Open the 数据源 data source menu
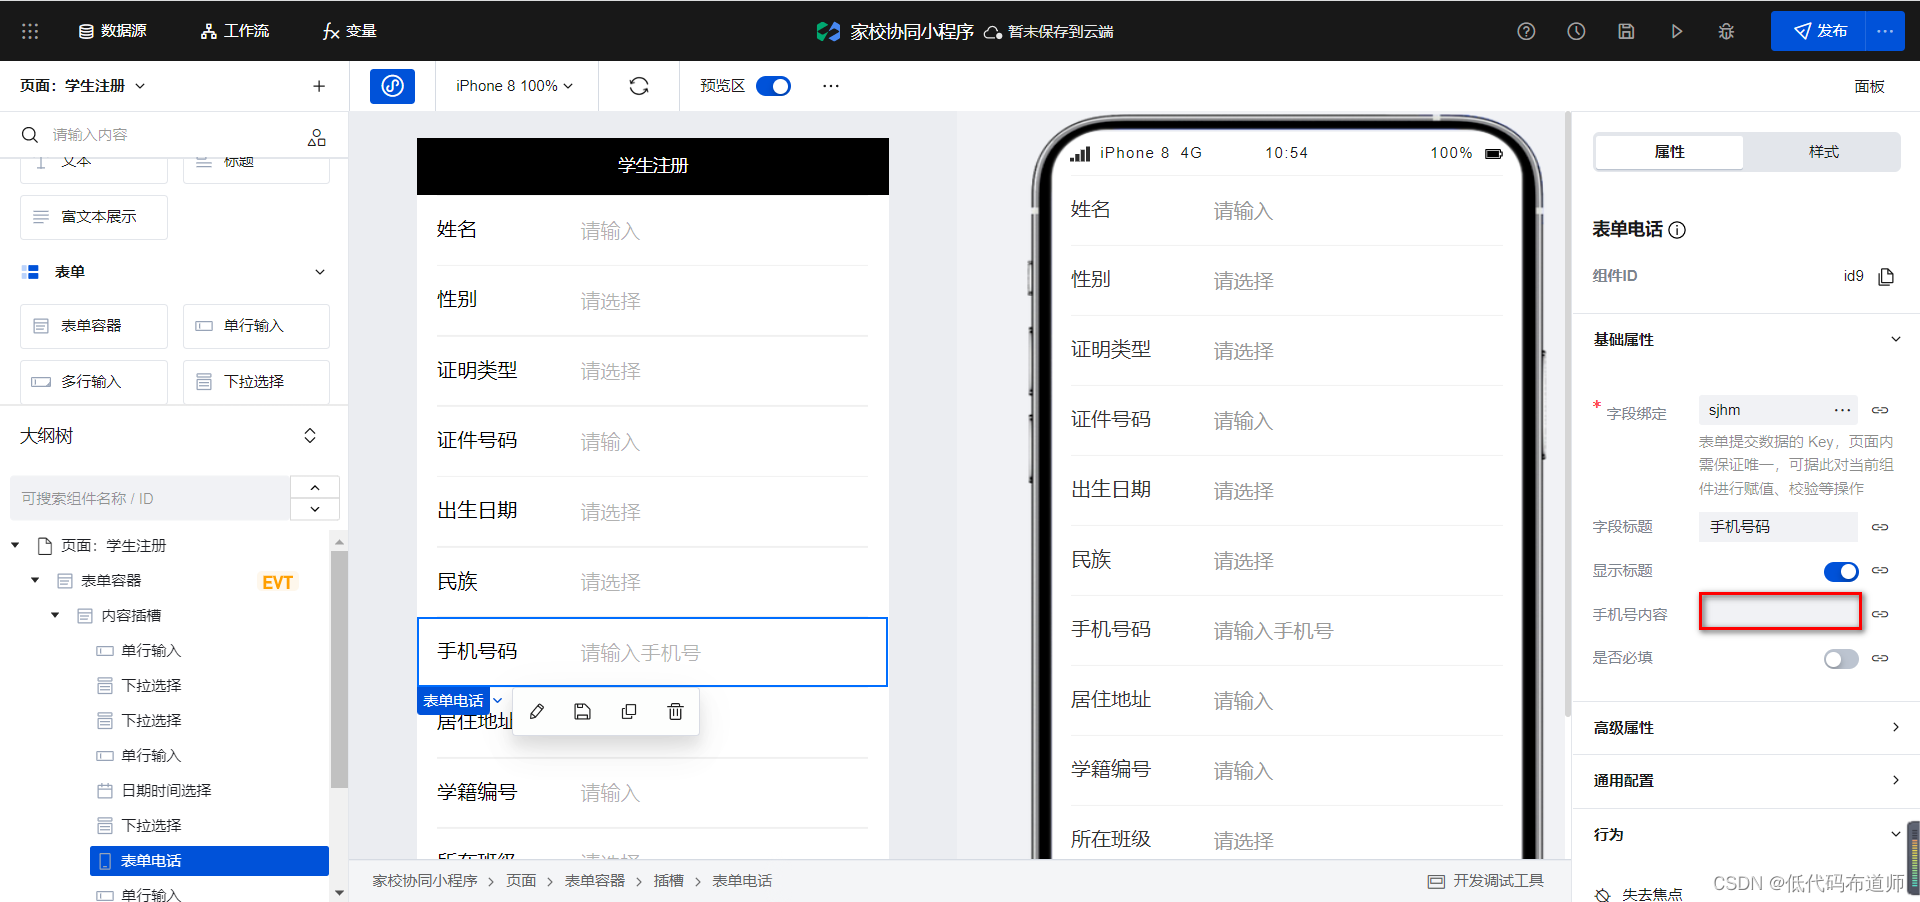This screenshot has width=1920, height=902. [113, 31]
